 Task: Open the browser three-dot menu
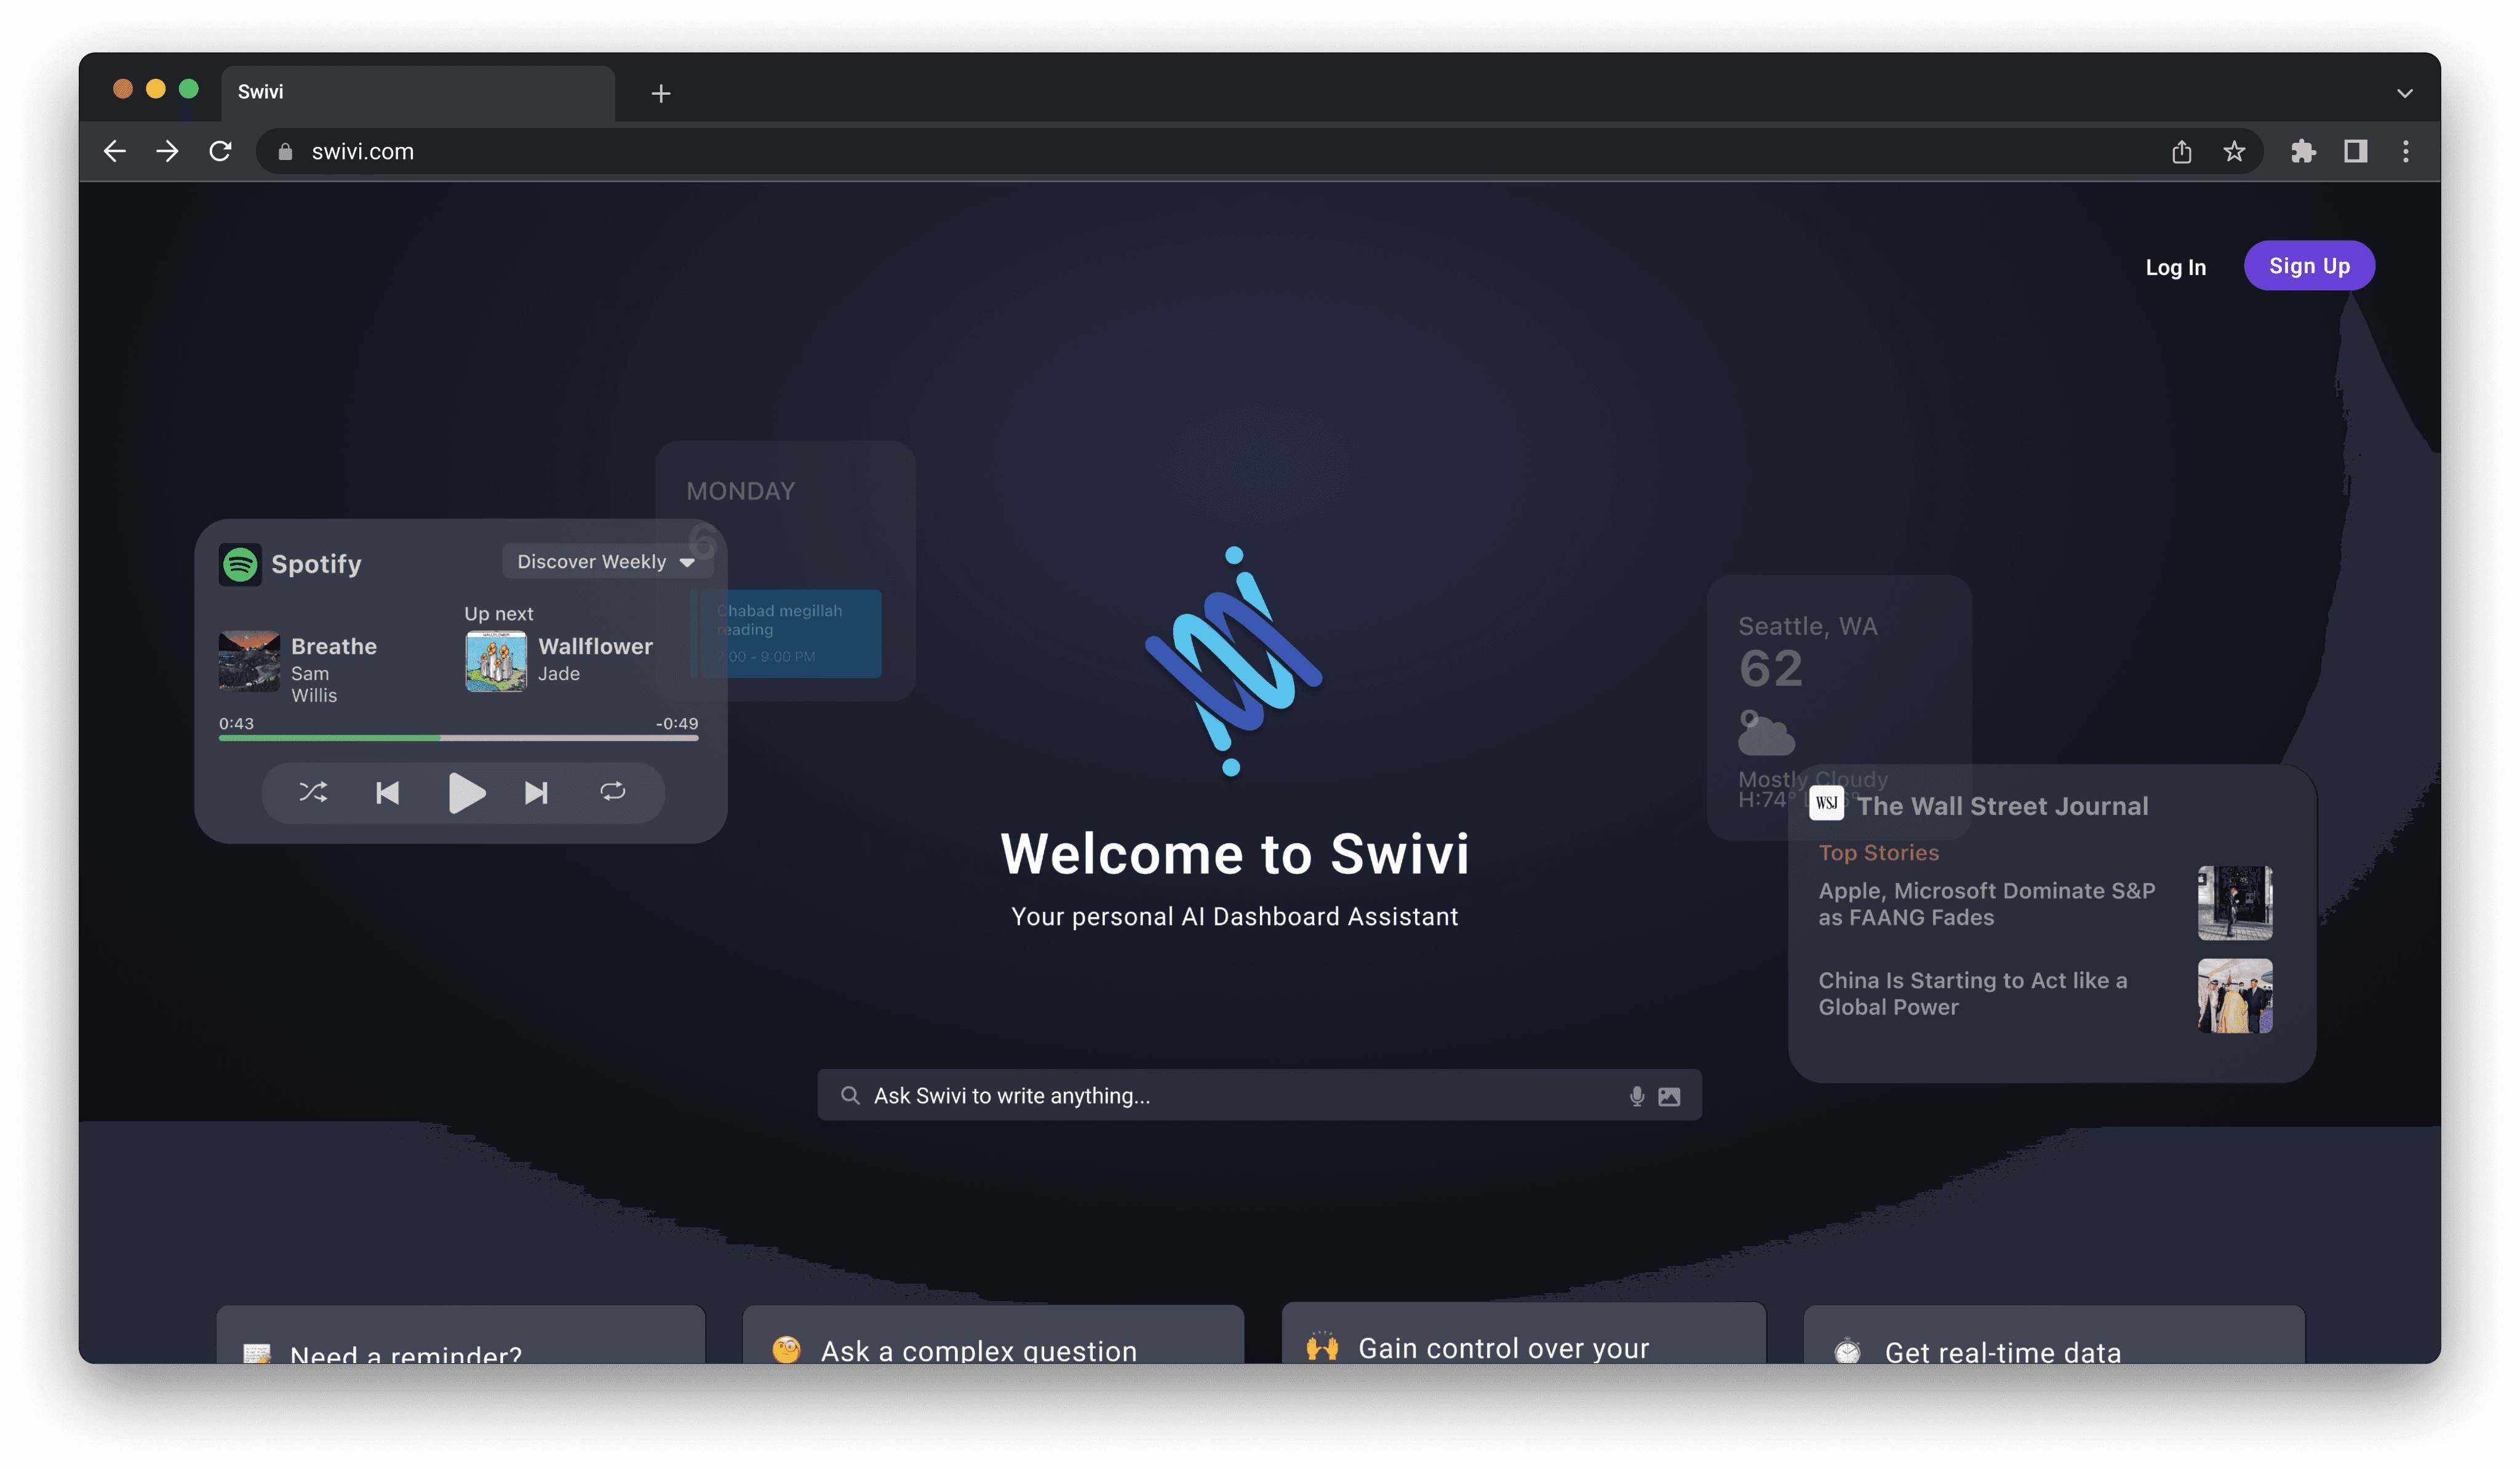pos(2406,151)
